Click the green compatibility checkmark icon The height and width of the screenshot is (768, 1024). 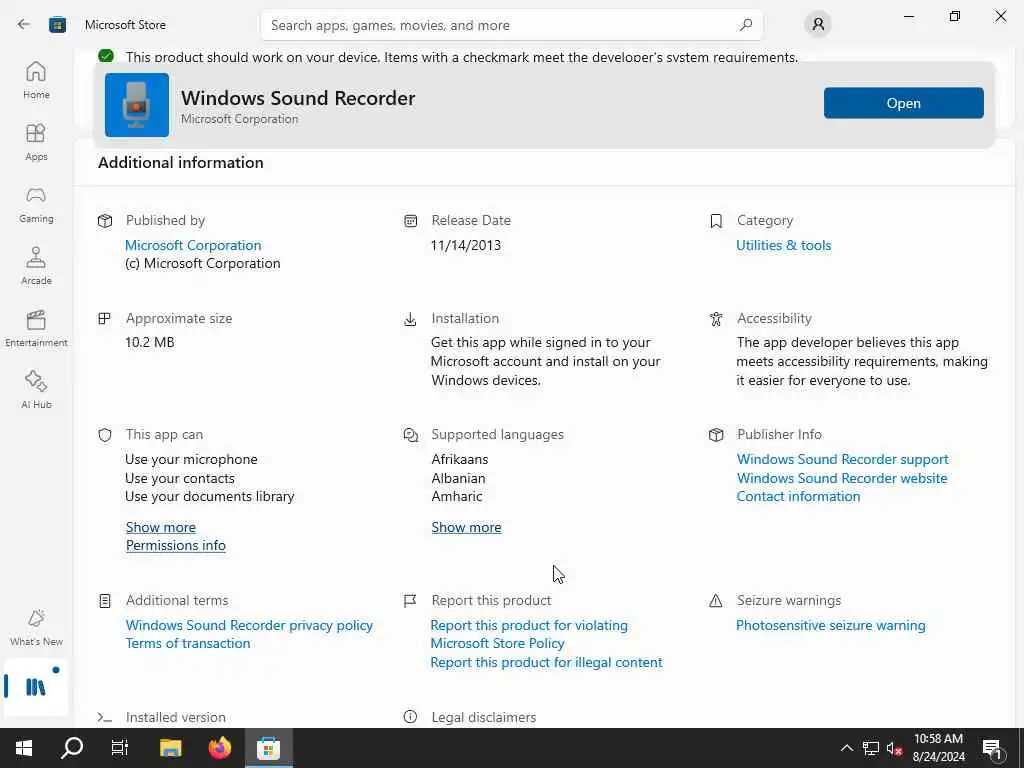106,56
